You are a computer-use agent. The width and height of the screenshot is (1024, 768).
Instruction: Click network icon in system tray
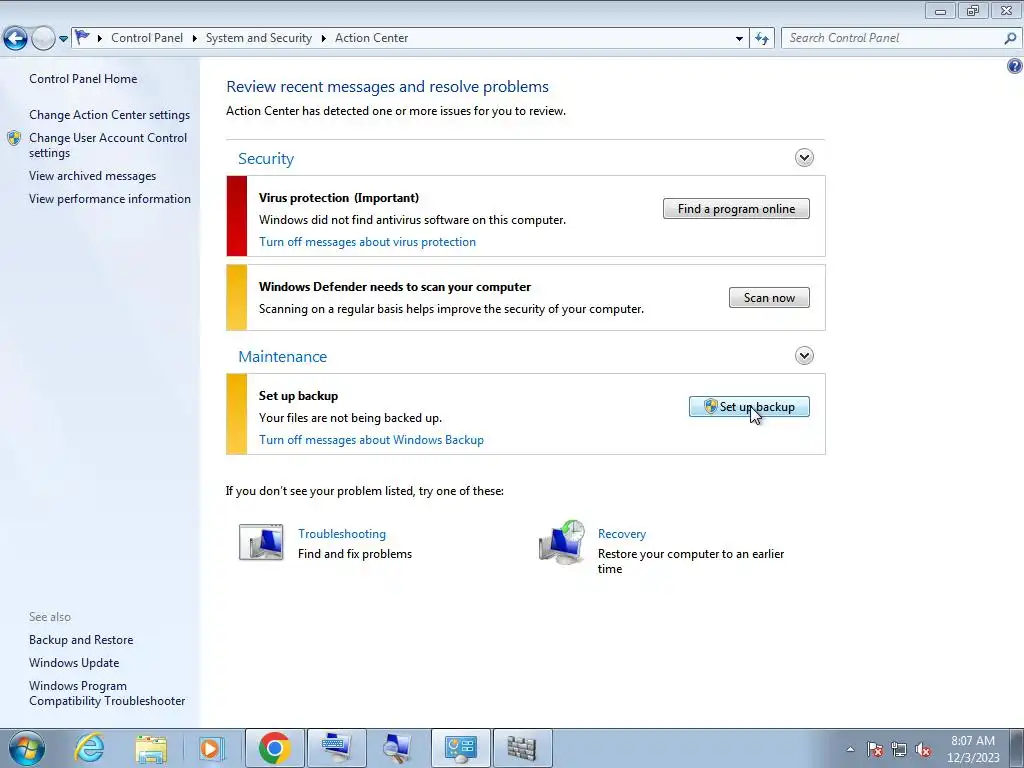[899, 749]
